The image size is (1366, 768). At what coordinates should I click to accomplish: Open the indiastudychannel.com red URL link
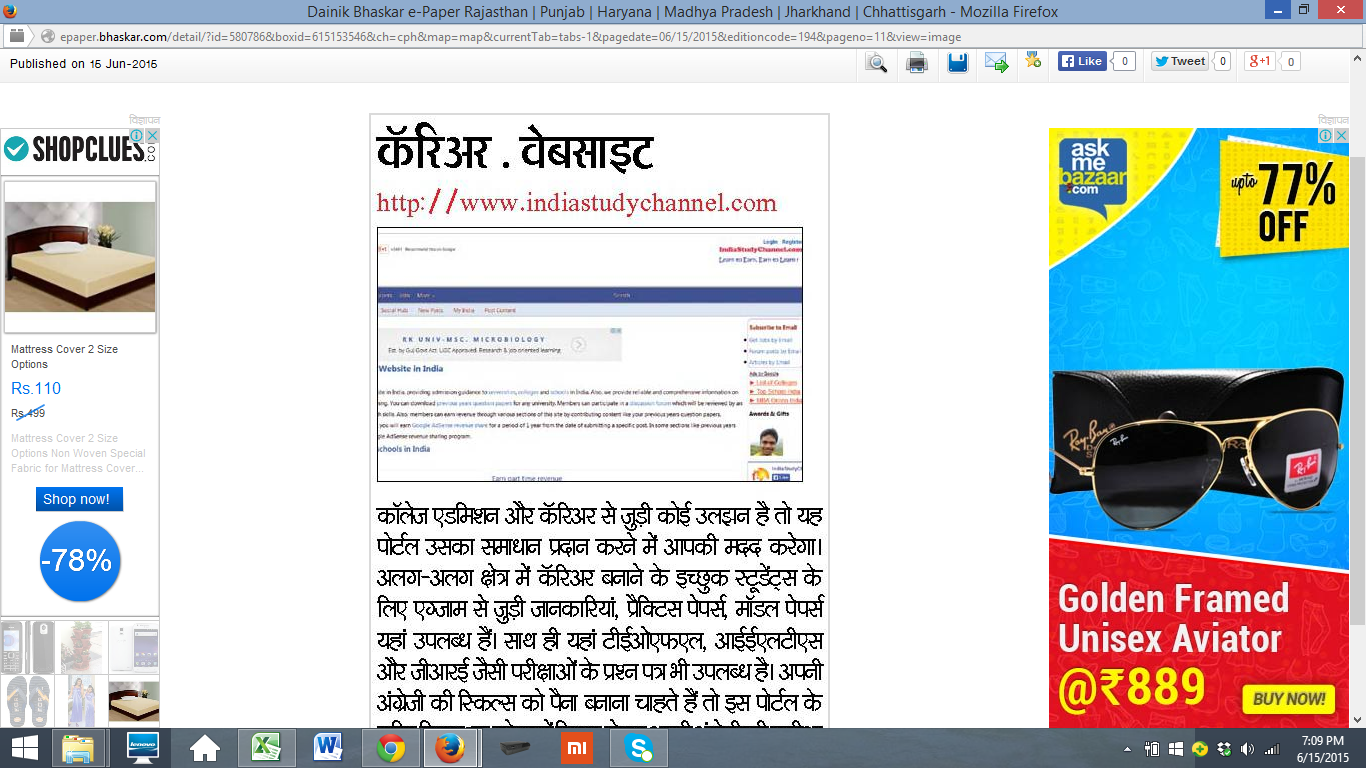pos(576,203)
